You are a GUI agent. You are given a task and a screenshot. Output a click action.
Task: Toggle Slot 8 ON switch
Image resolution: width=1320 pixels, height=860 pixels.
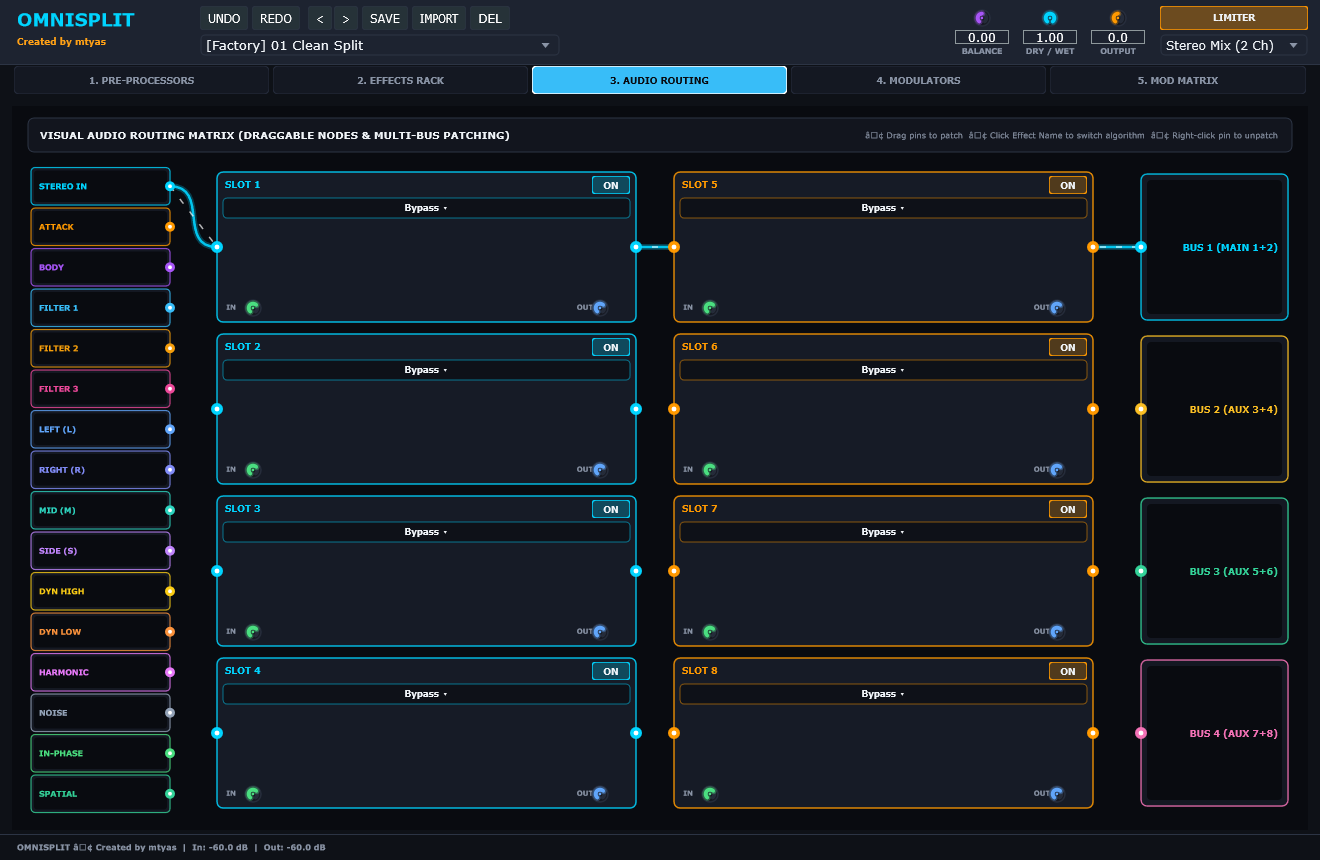(x=1068, y=671)
